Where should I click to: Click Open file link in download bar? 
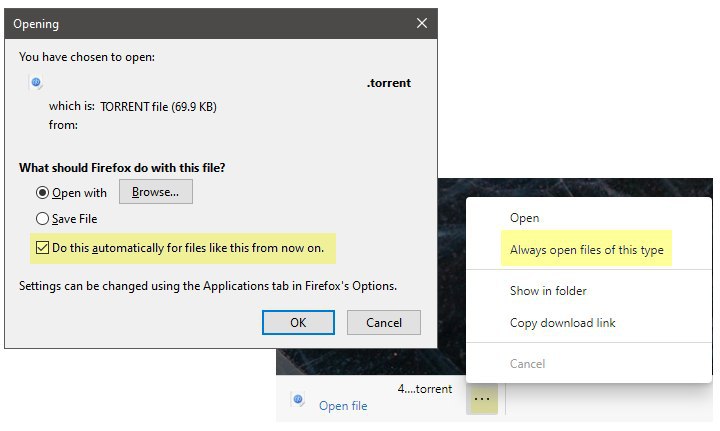click(343, 406)
